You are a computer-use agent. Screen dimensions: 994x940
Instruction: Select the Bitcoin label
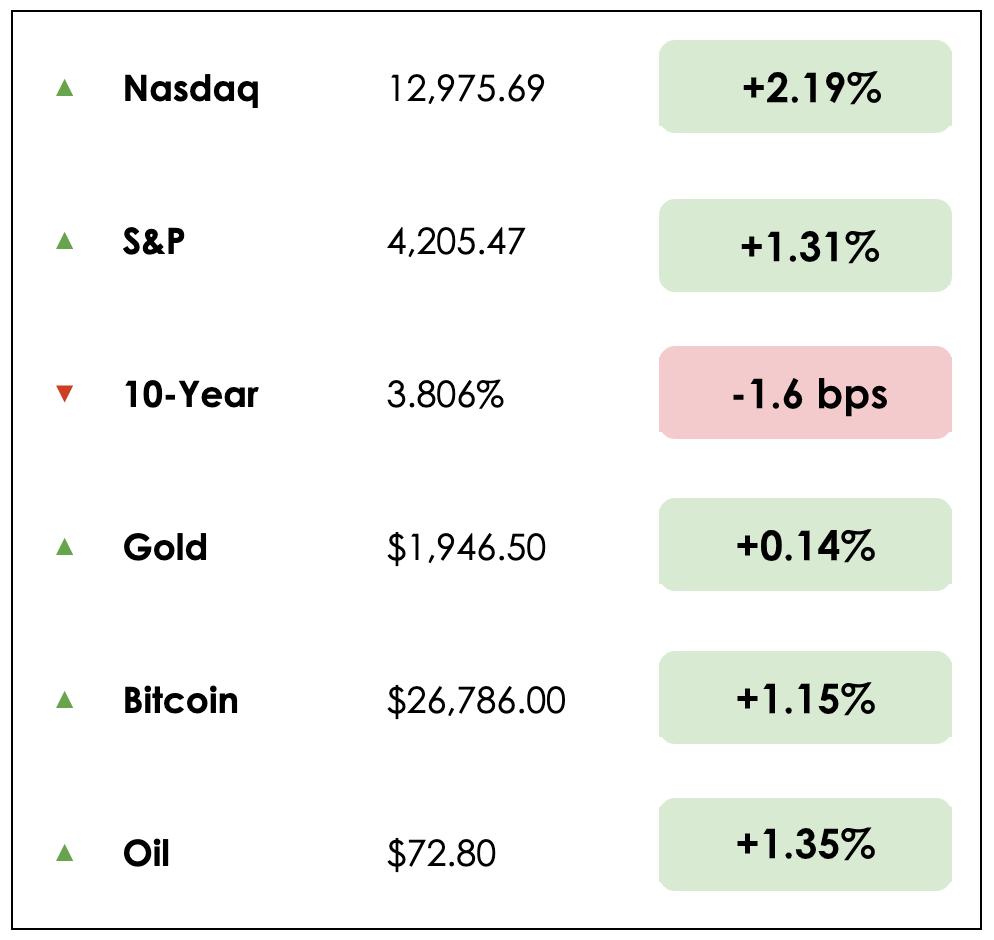click(181, 700)
